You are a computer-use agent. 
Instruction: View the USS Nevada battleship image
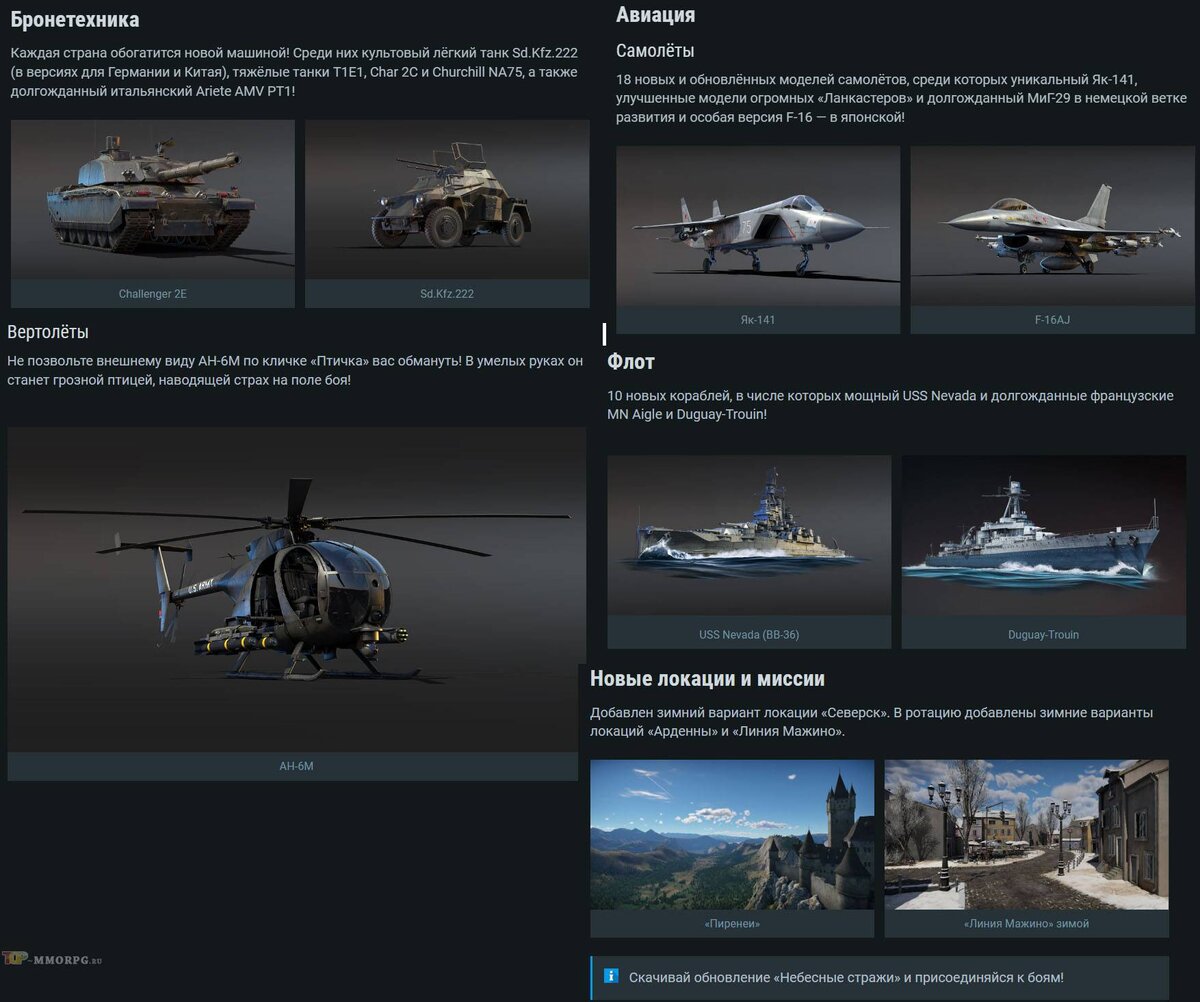pos(749,536)
